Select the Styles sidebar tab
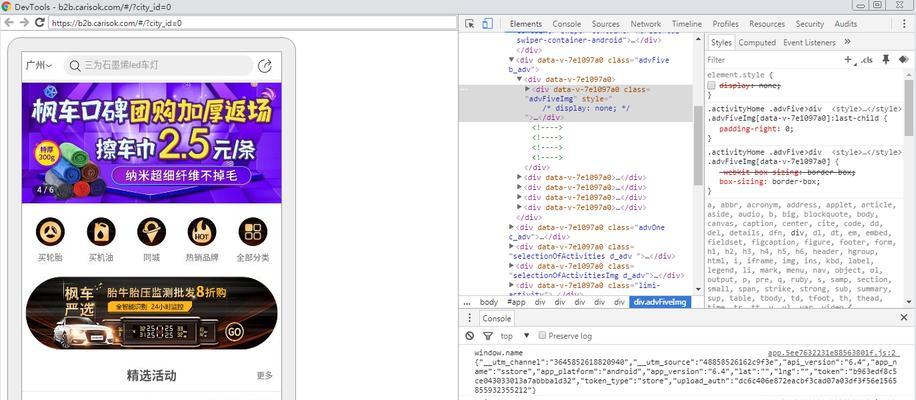 721,42
